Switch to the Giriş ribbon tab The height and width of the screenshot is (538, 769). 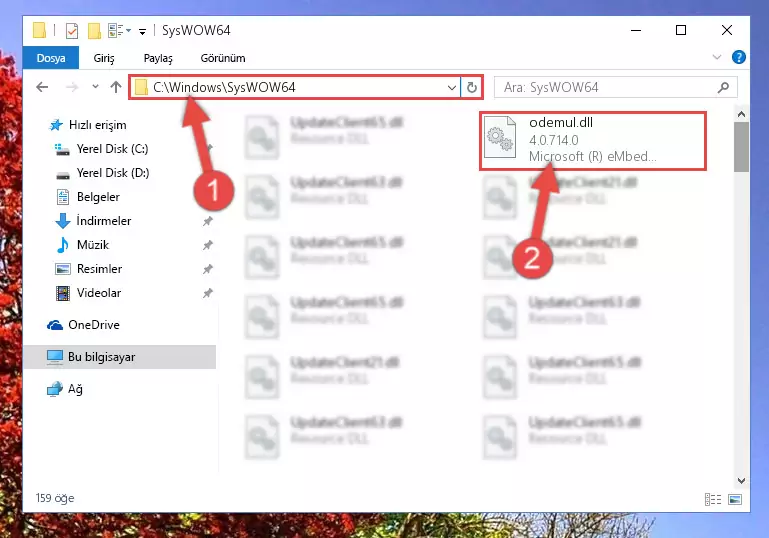coord(103,58)
